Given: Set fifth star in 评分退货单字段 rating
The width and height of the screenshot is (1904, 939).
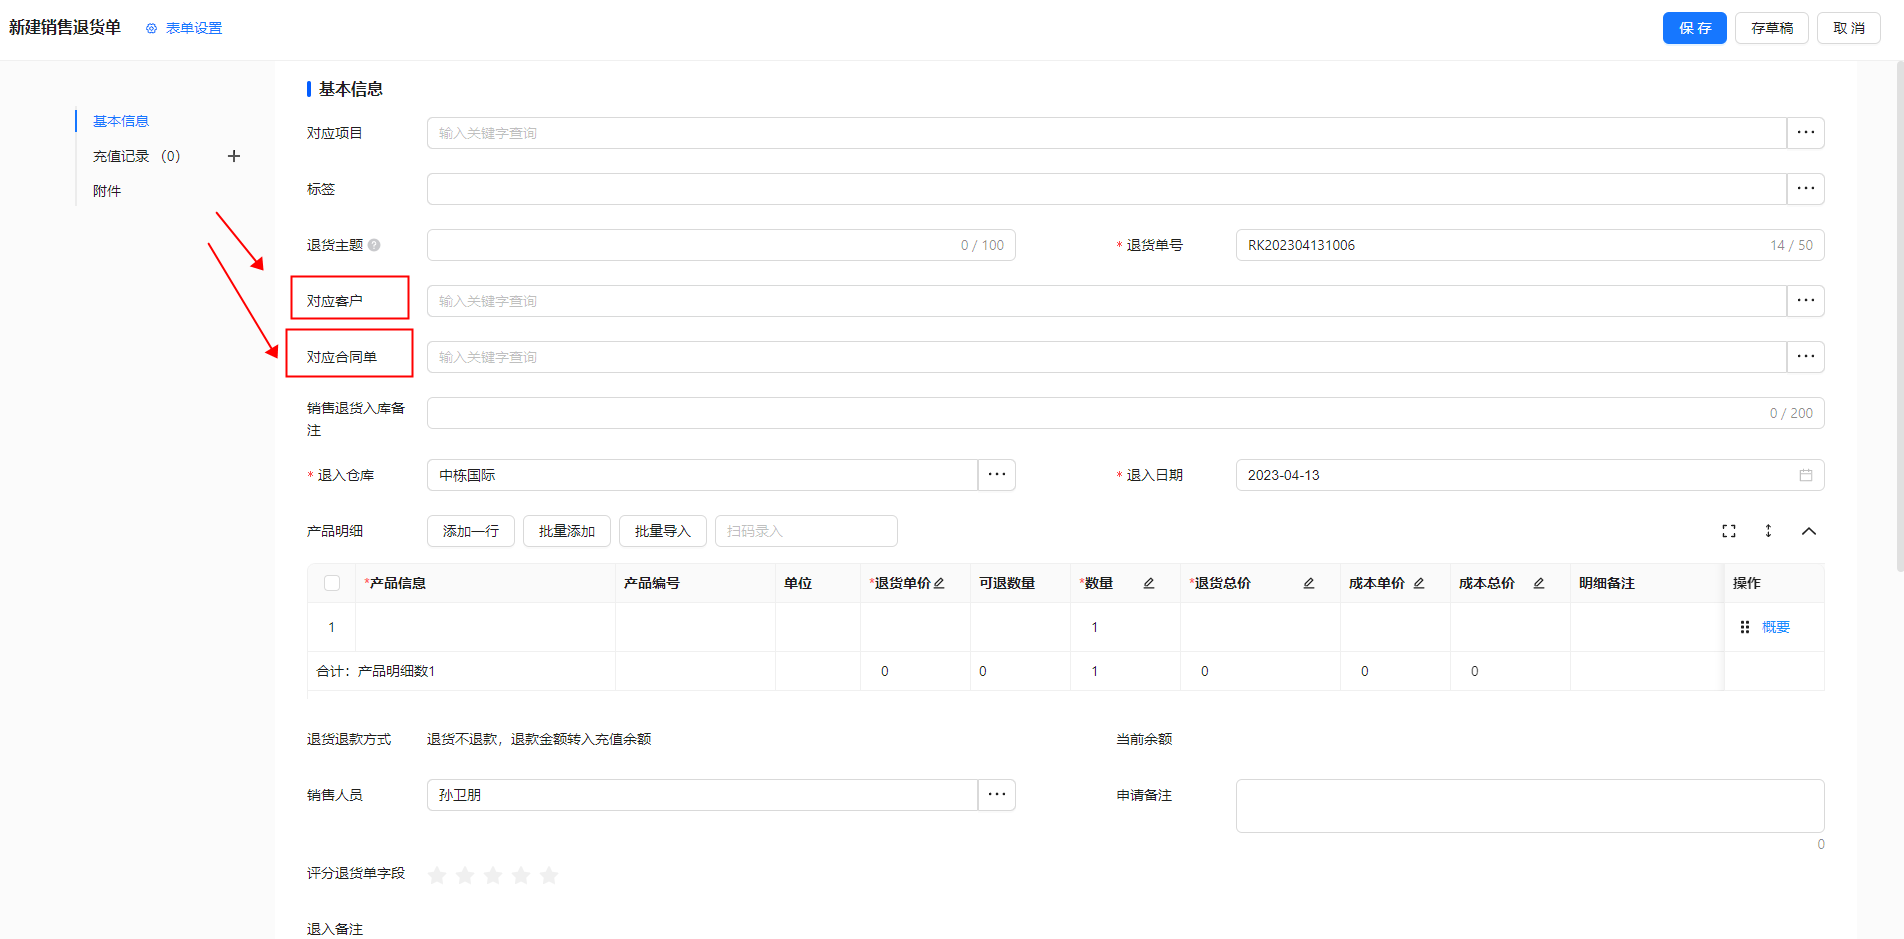Looking at the screenshot, I should [549, 876].
